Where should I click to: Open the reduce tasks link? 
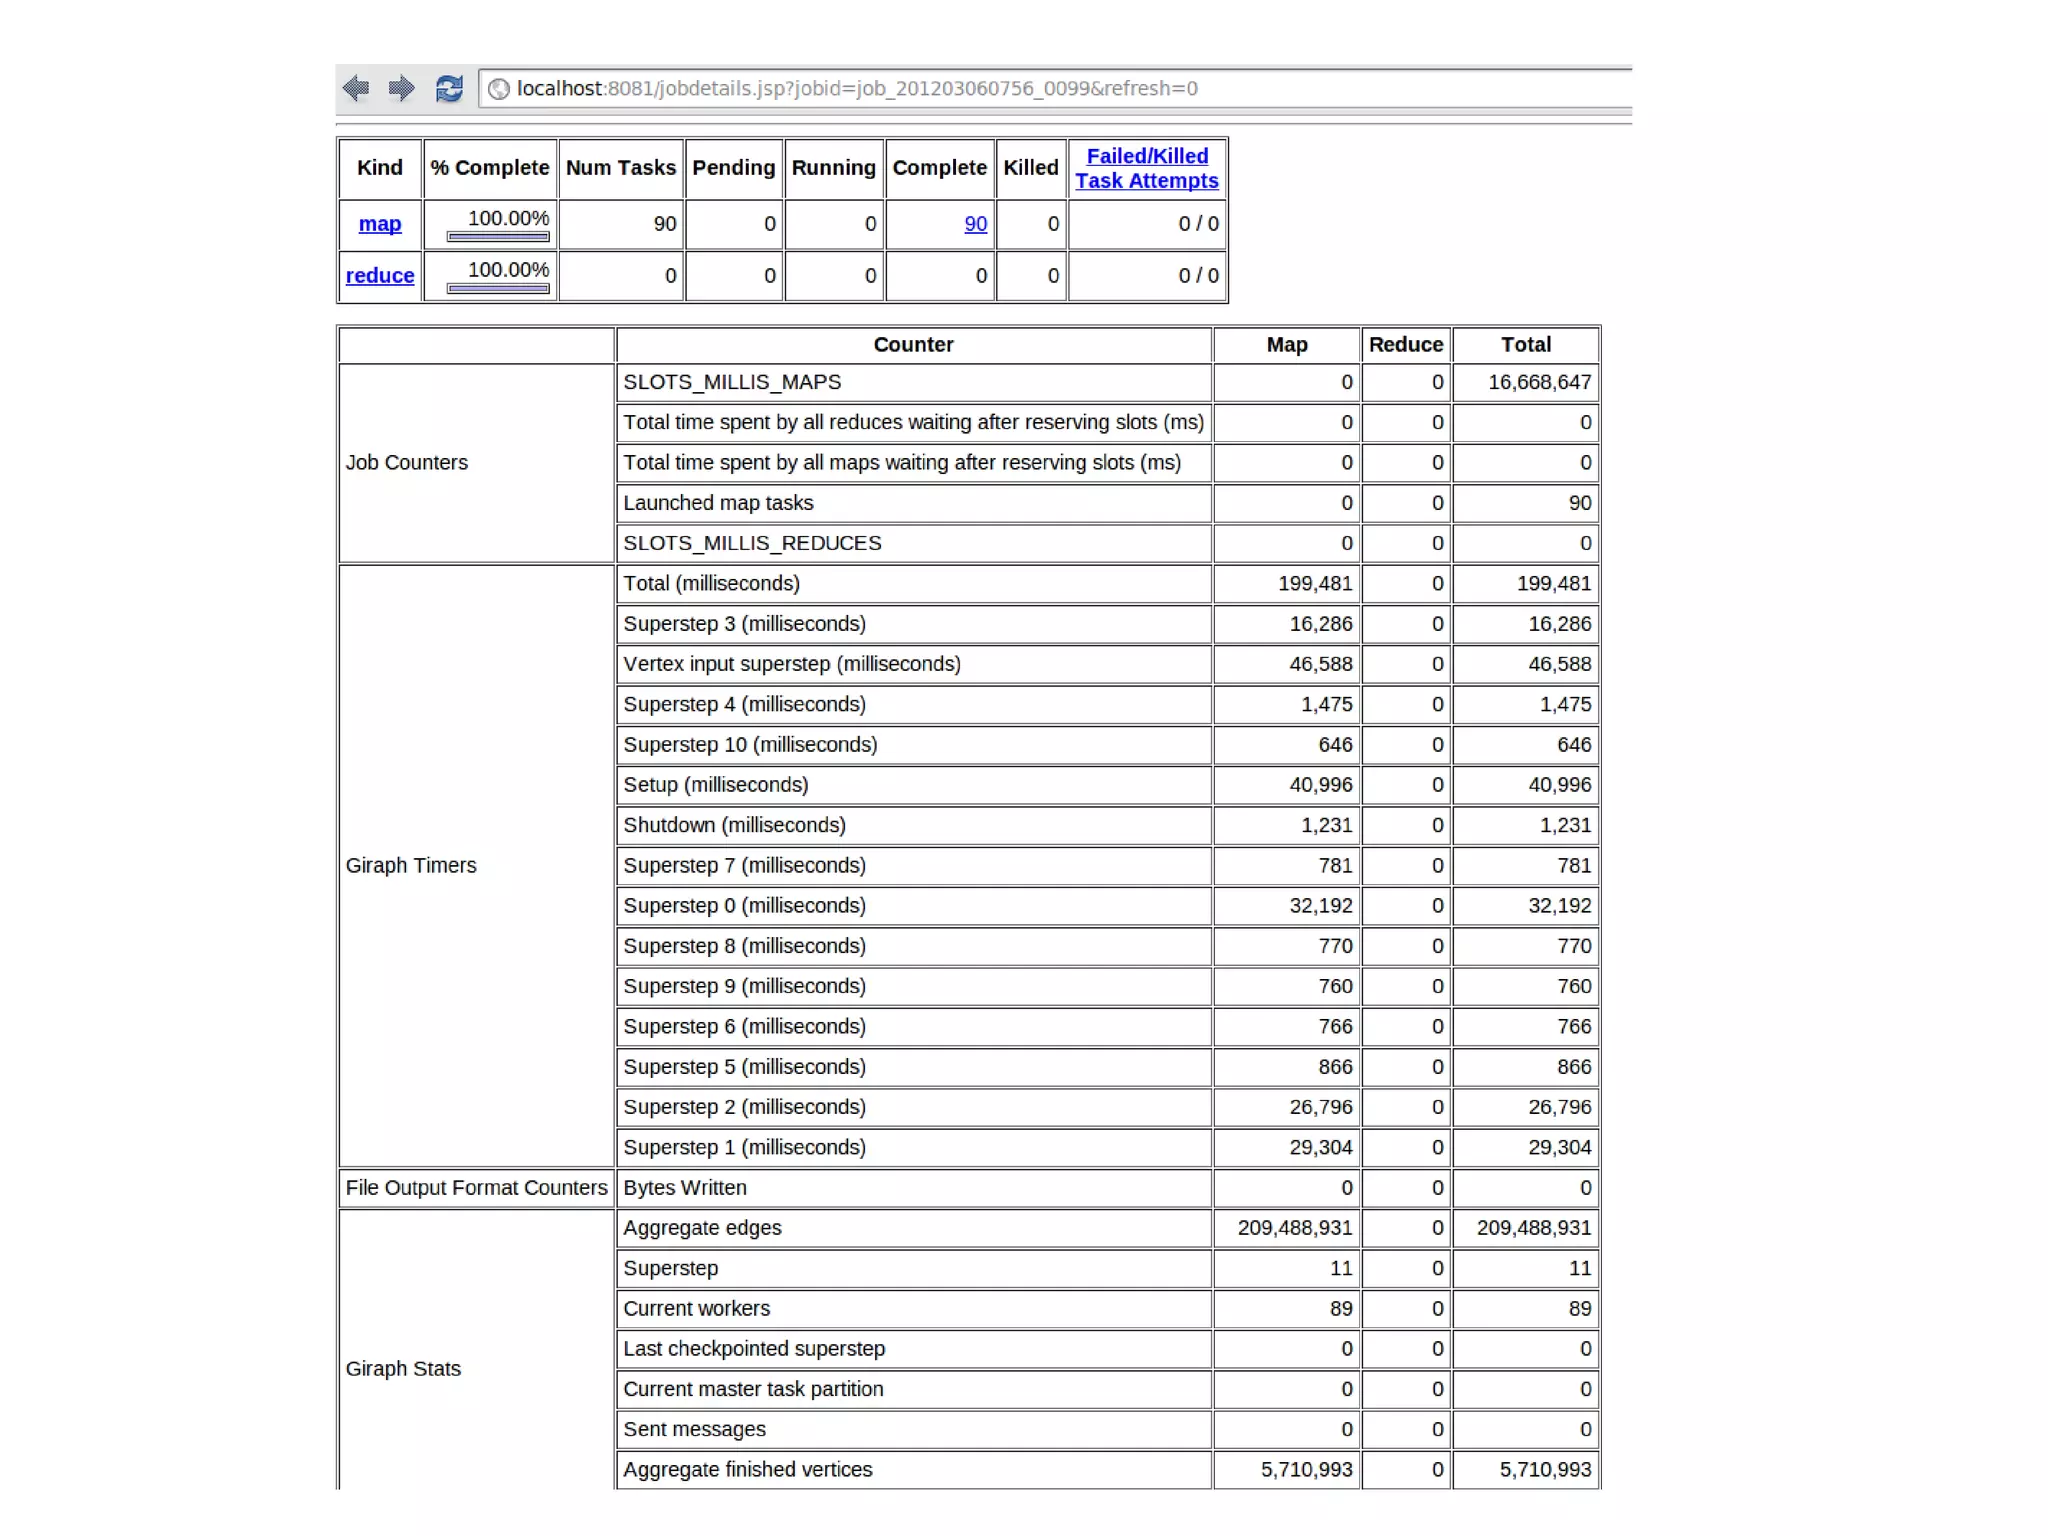[x=379, y=276]
